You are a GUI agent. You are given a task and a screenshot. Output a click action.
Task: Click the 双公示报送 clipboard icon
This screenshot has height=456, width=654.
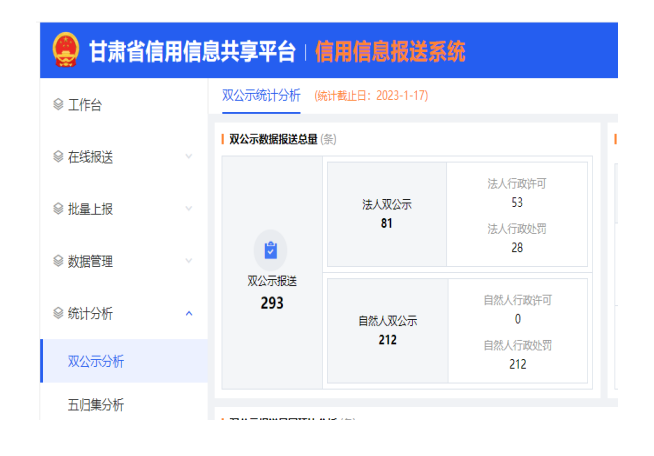coord(271,250)
